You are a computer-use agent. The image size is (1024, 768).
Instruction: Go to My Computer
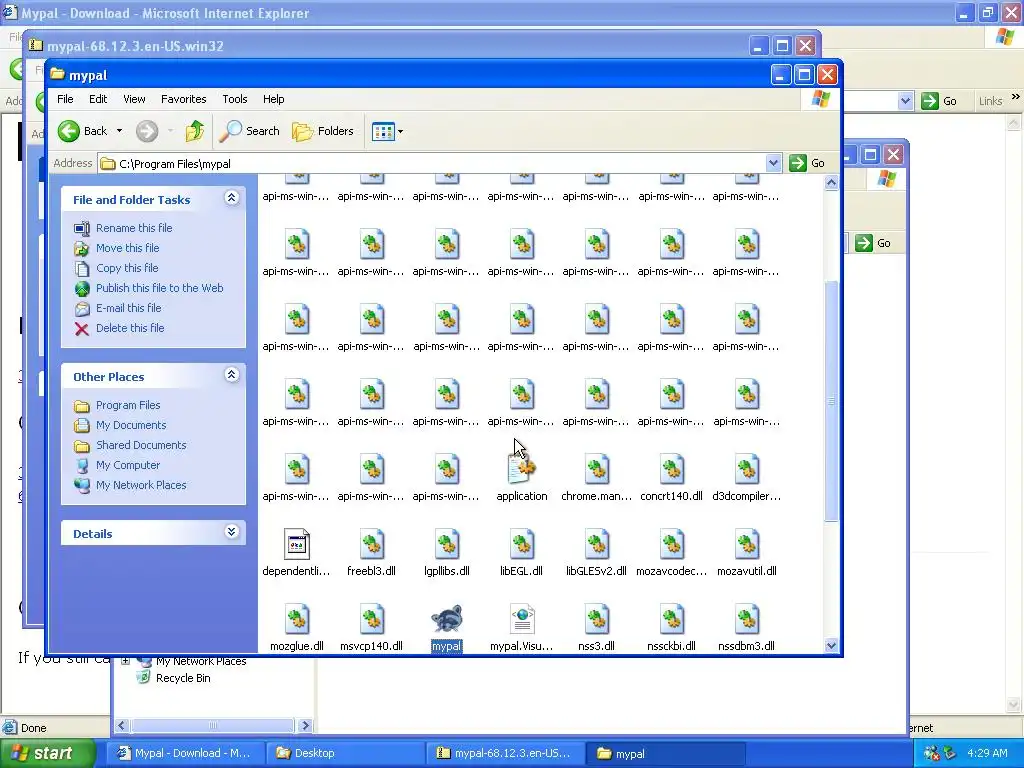coord(128,465)
